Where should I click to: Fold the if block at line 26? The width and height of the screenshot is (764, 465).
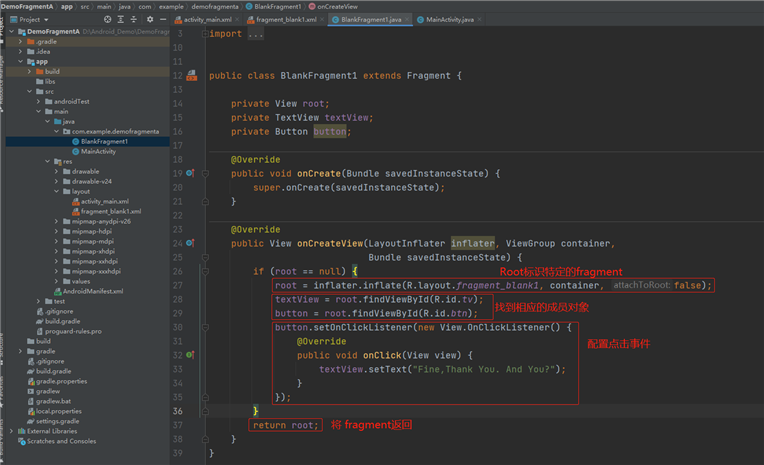[x=205, y=271]
